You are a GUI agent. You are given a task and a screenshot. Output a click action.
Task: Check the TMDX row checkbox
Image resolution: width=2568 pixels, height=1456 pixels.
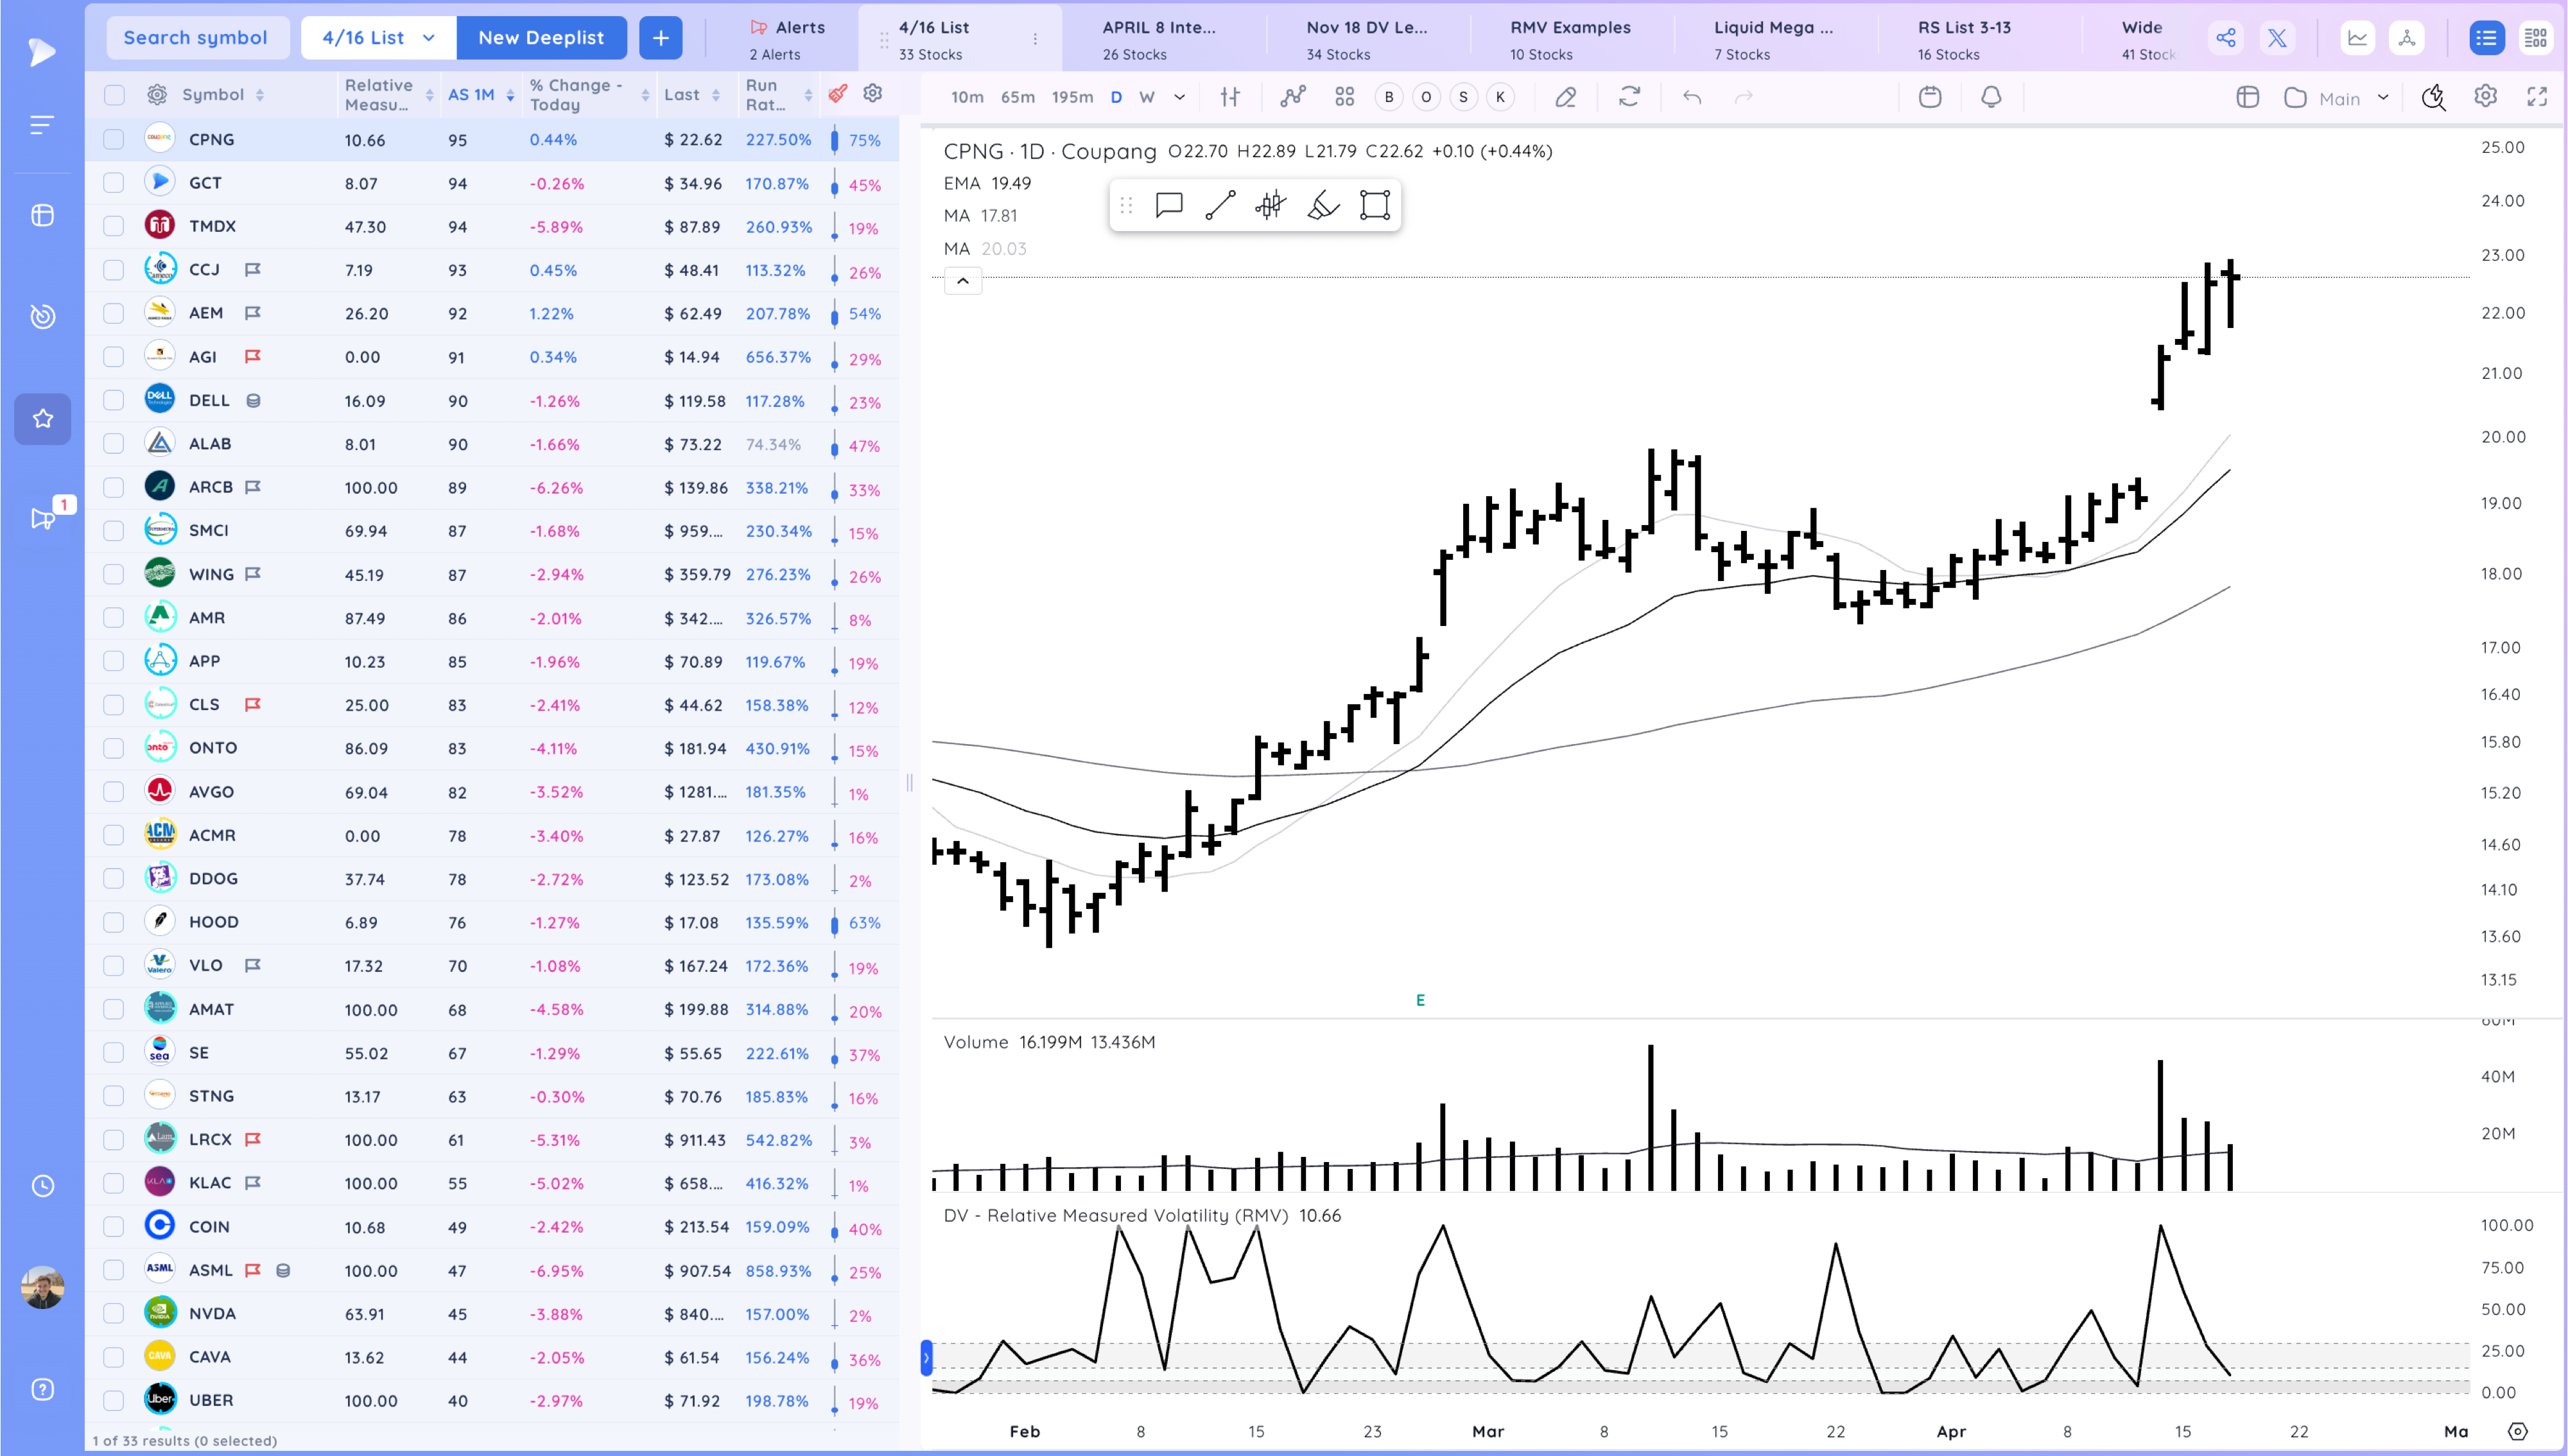pyautogui.click(x=114, y=226)
